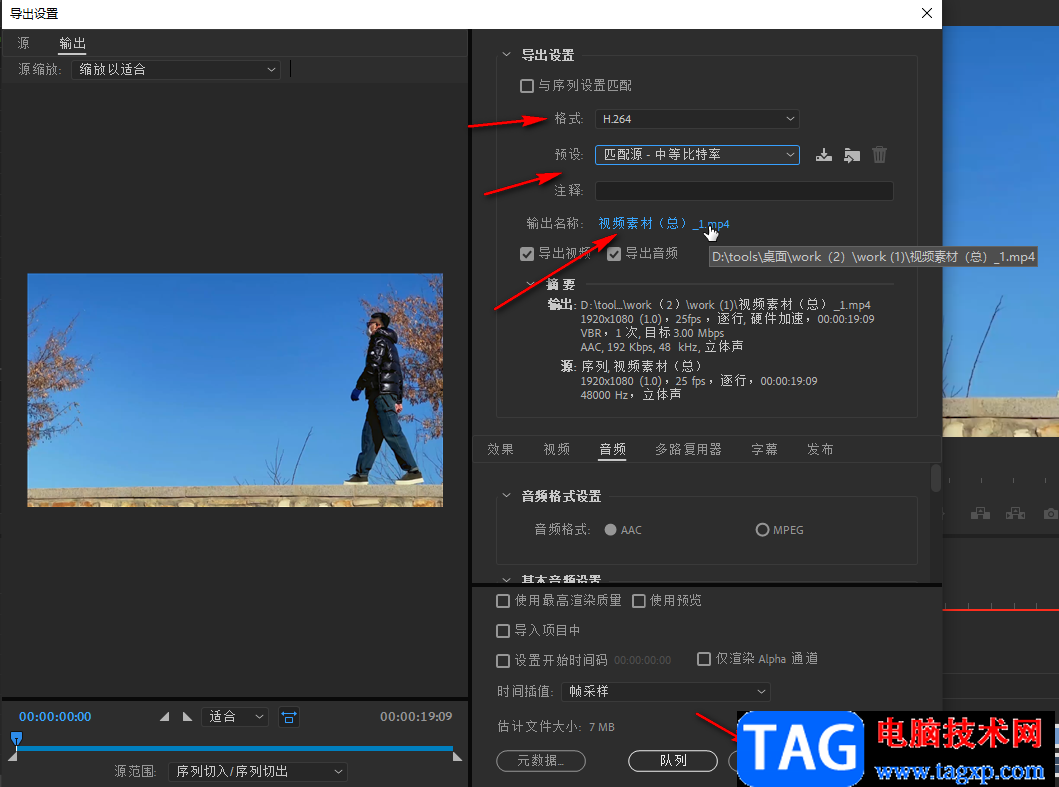Click current timecode 00:00:00:00
The height and width of the screenshot is (787, 1059).
pyautogui.click(x=55, y=717)
